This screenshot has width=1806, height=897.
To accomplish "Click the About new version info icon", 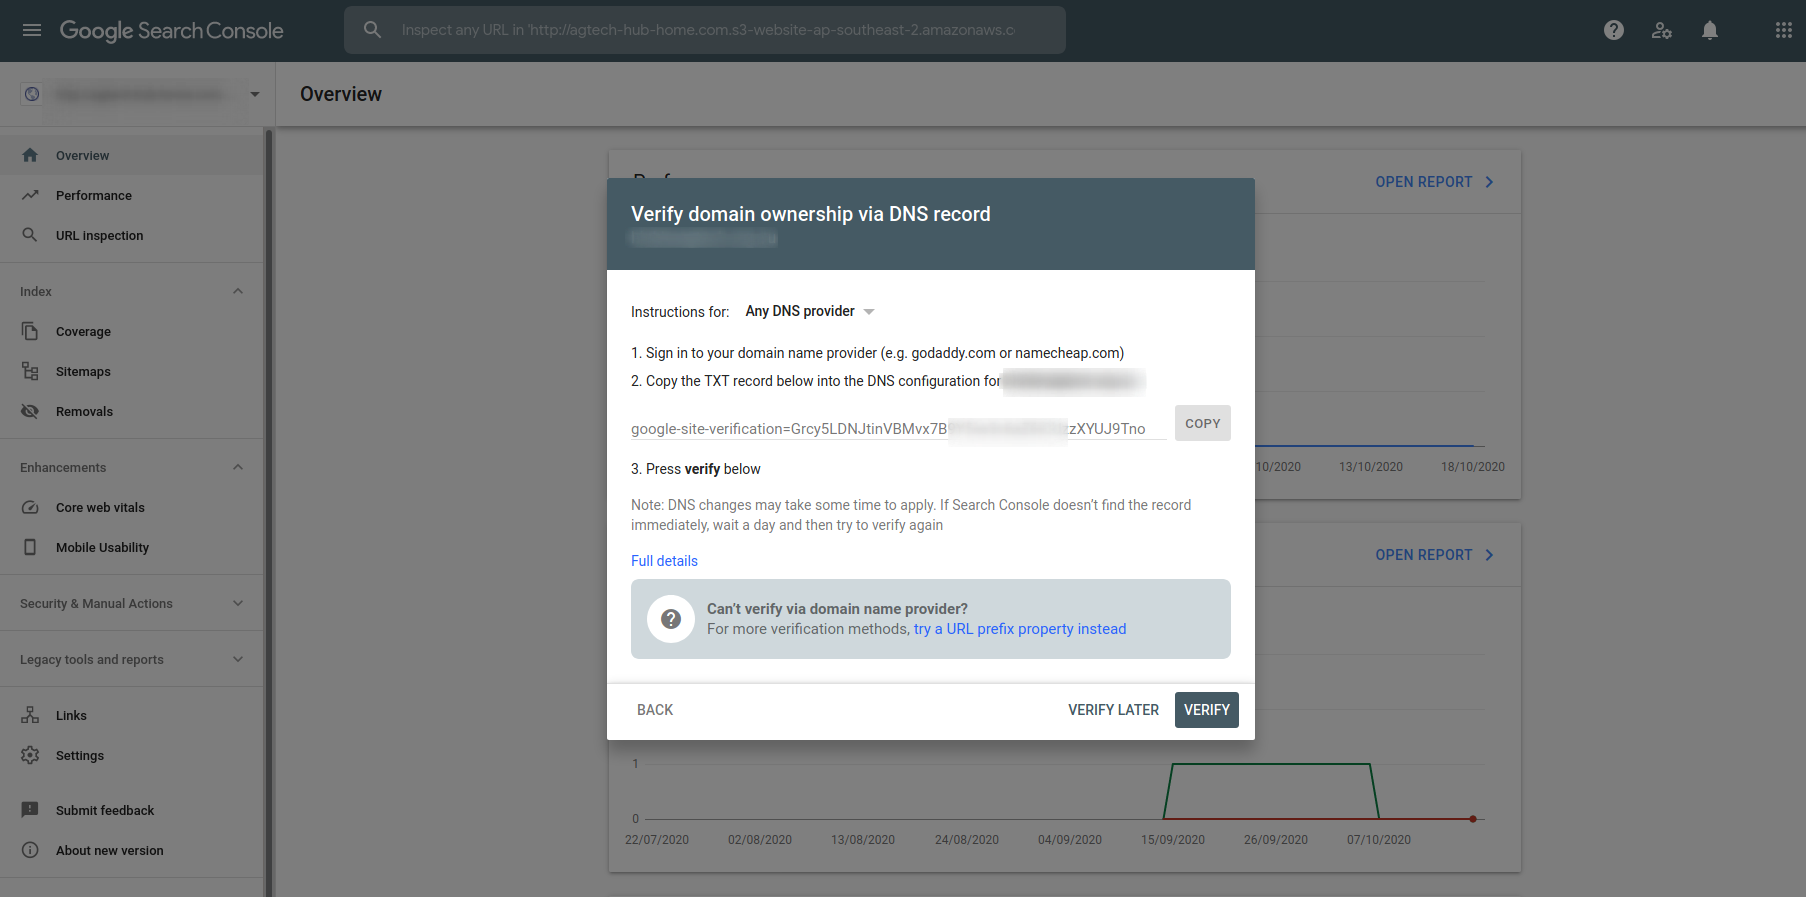I will (x=30, y=850).
